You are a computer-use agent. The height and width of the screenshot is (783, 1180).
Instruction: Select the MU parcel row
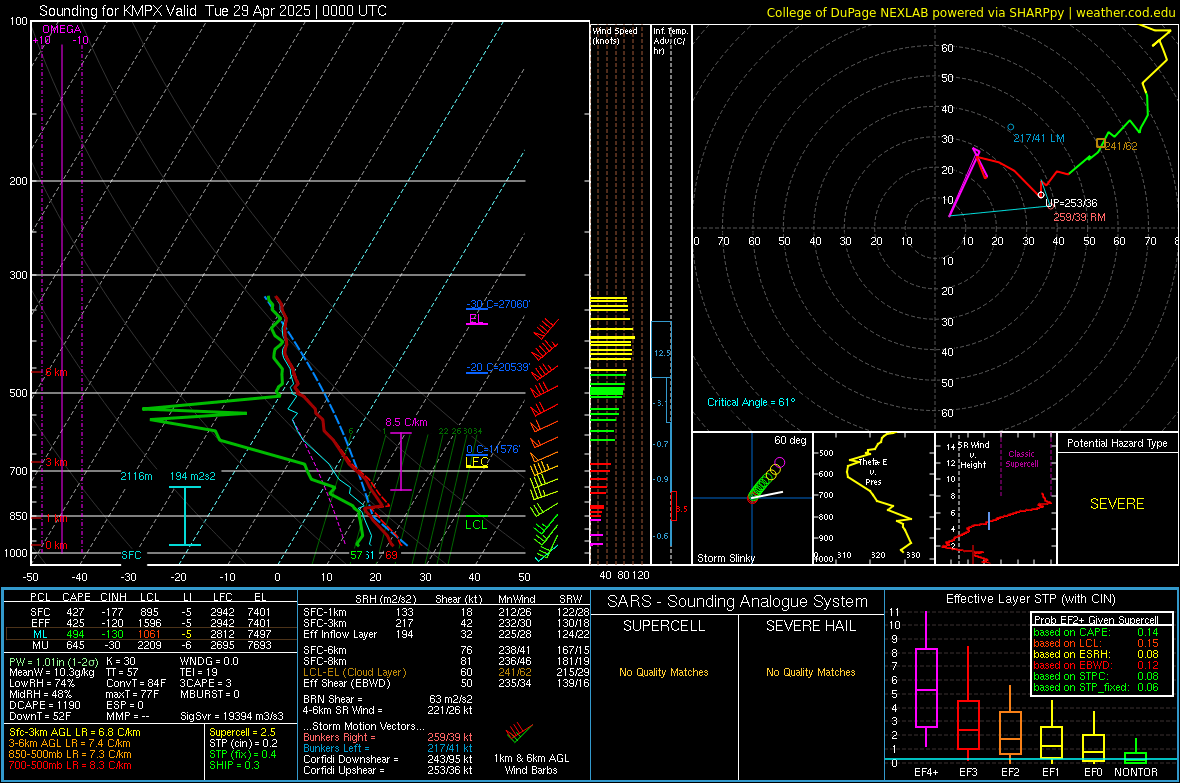coord(151,645)
